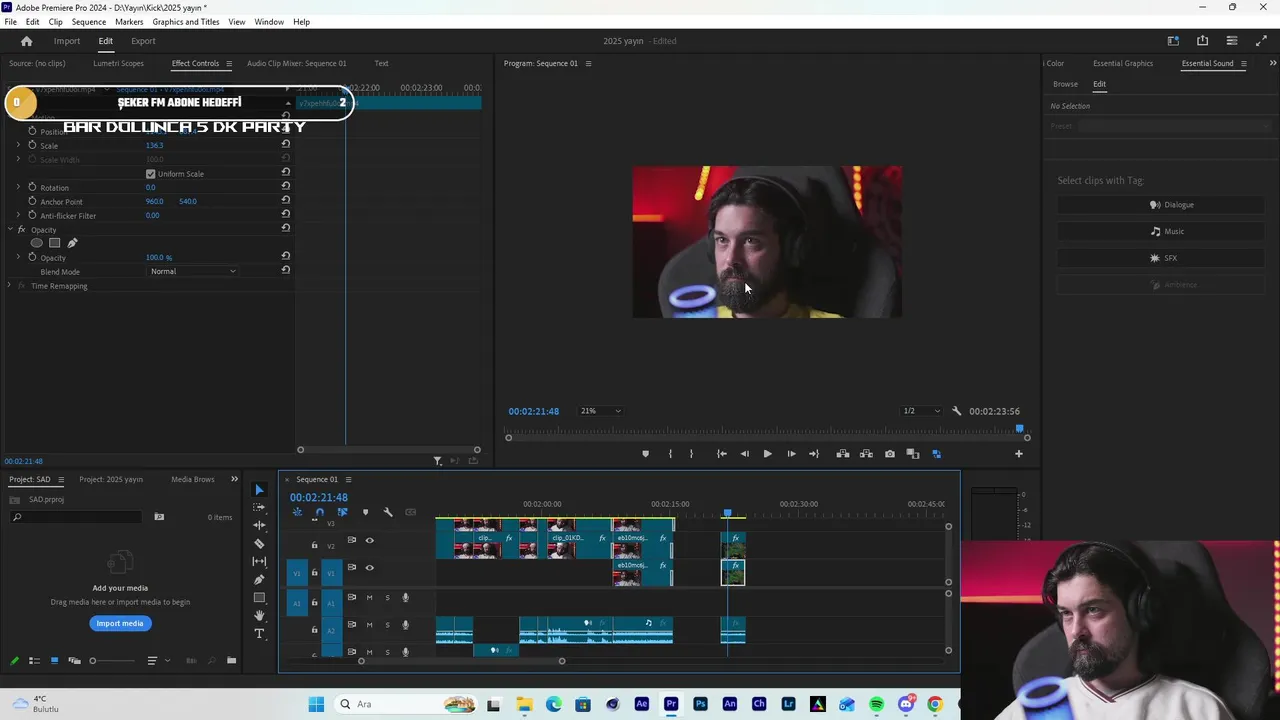The image size is (1280, 720).
Task: Toggle V1 track output eye icon
Action: pyautogui.click(x=370, y=567)
